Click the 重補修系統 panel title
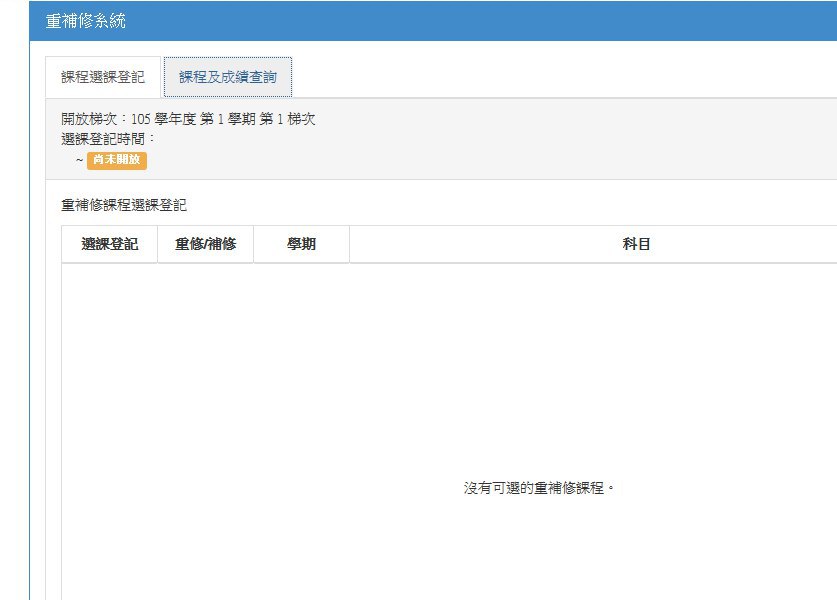Image resolution: width=837 pixels, height=600 pixels. click(86, 21)
